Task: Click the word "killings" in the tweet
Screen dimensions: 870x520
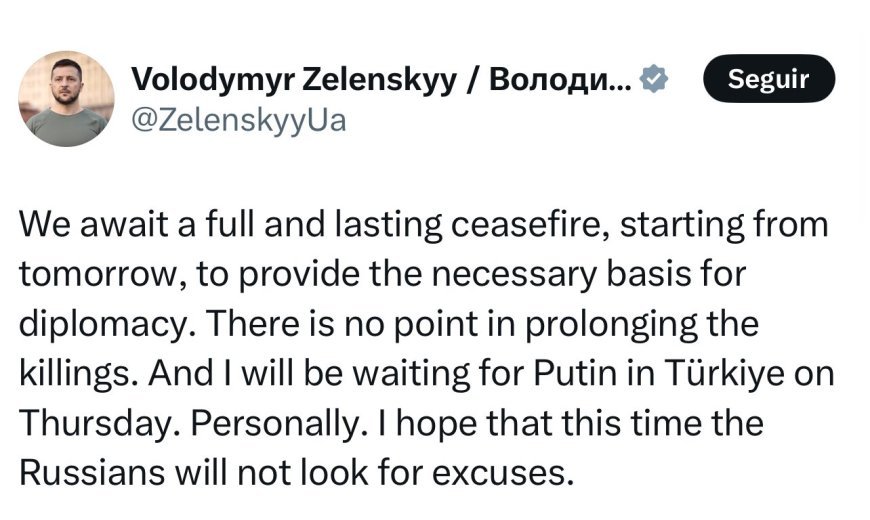Action: (x=72, y=373)
